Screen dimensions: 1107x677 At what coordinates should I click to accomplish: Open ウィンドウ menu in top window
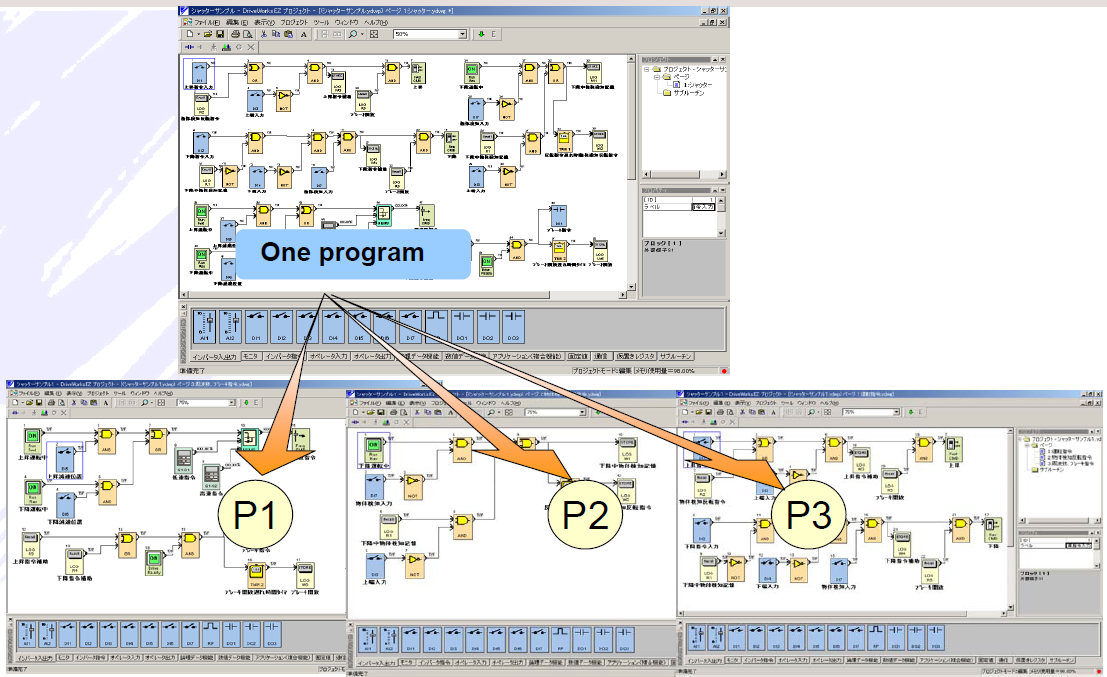click(347, 23)
